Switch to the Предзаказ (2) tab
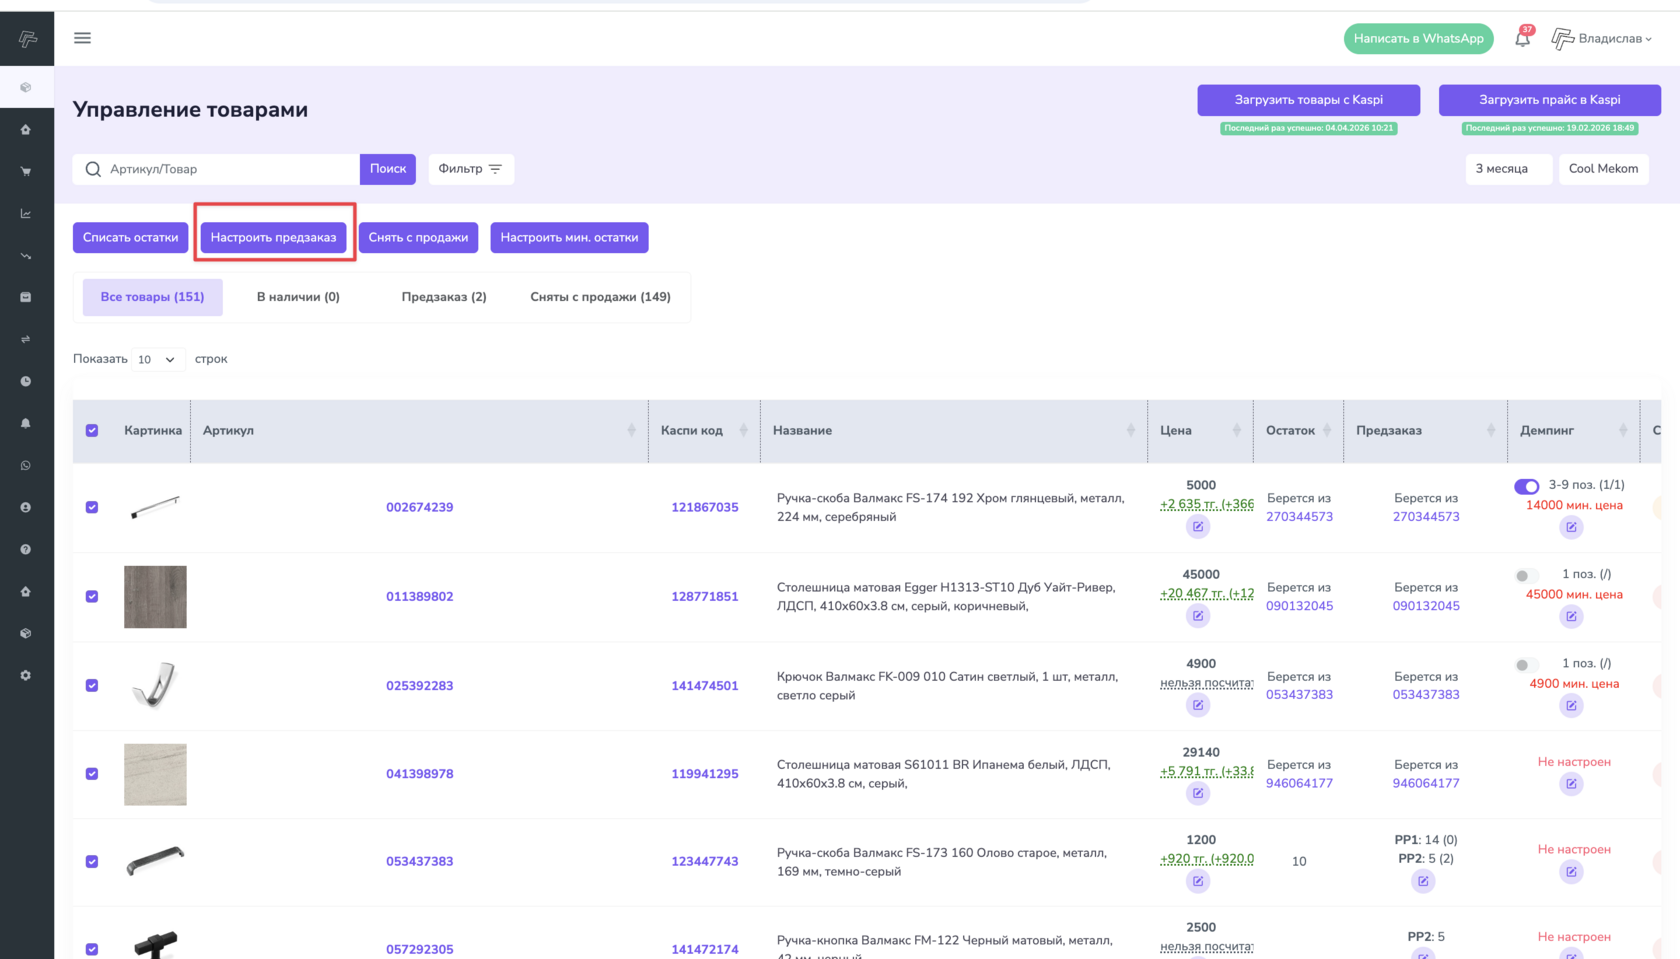1680x959 pixels. 444,297
